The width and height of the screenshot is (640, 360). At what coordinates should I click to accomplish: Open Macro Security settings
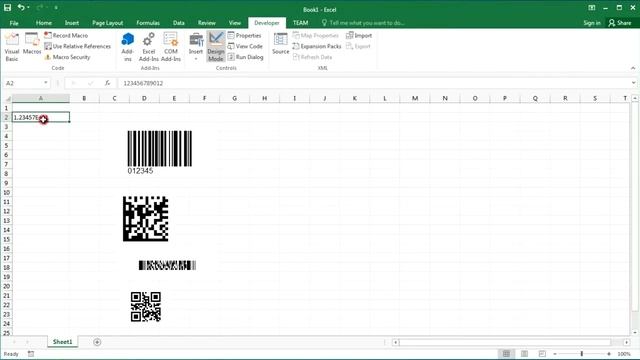coord(68,57)
